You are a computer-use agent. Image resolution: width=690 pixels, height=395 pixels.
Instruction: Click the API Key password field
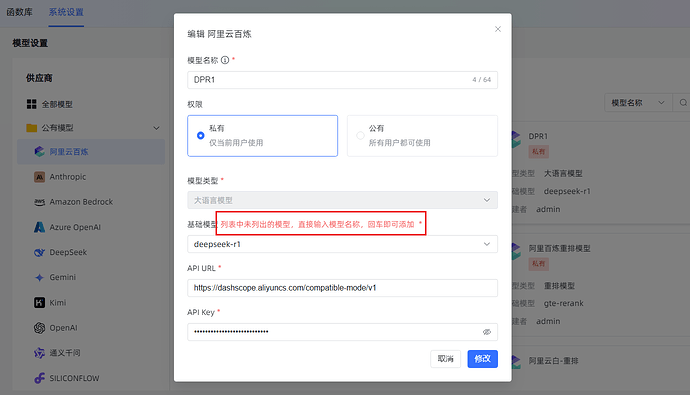342,332
